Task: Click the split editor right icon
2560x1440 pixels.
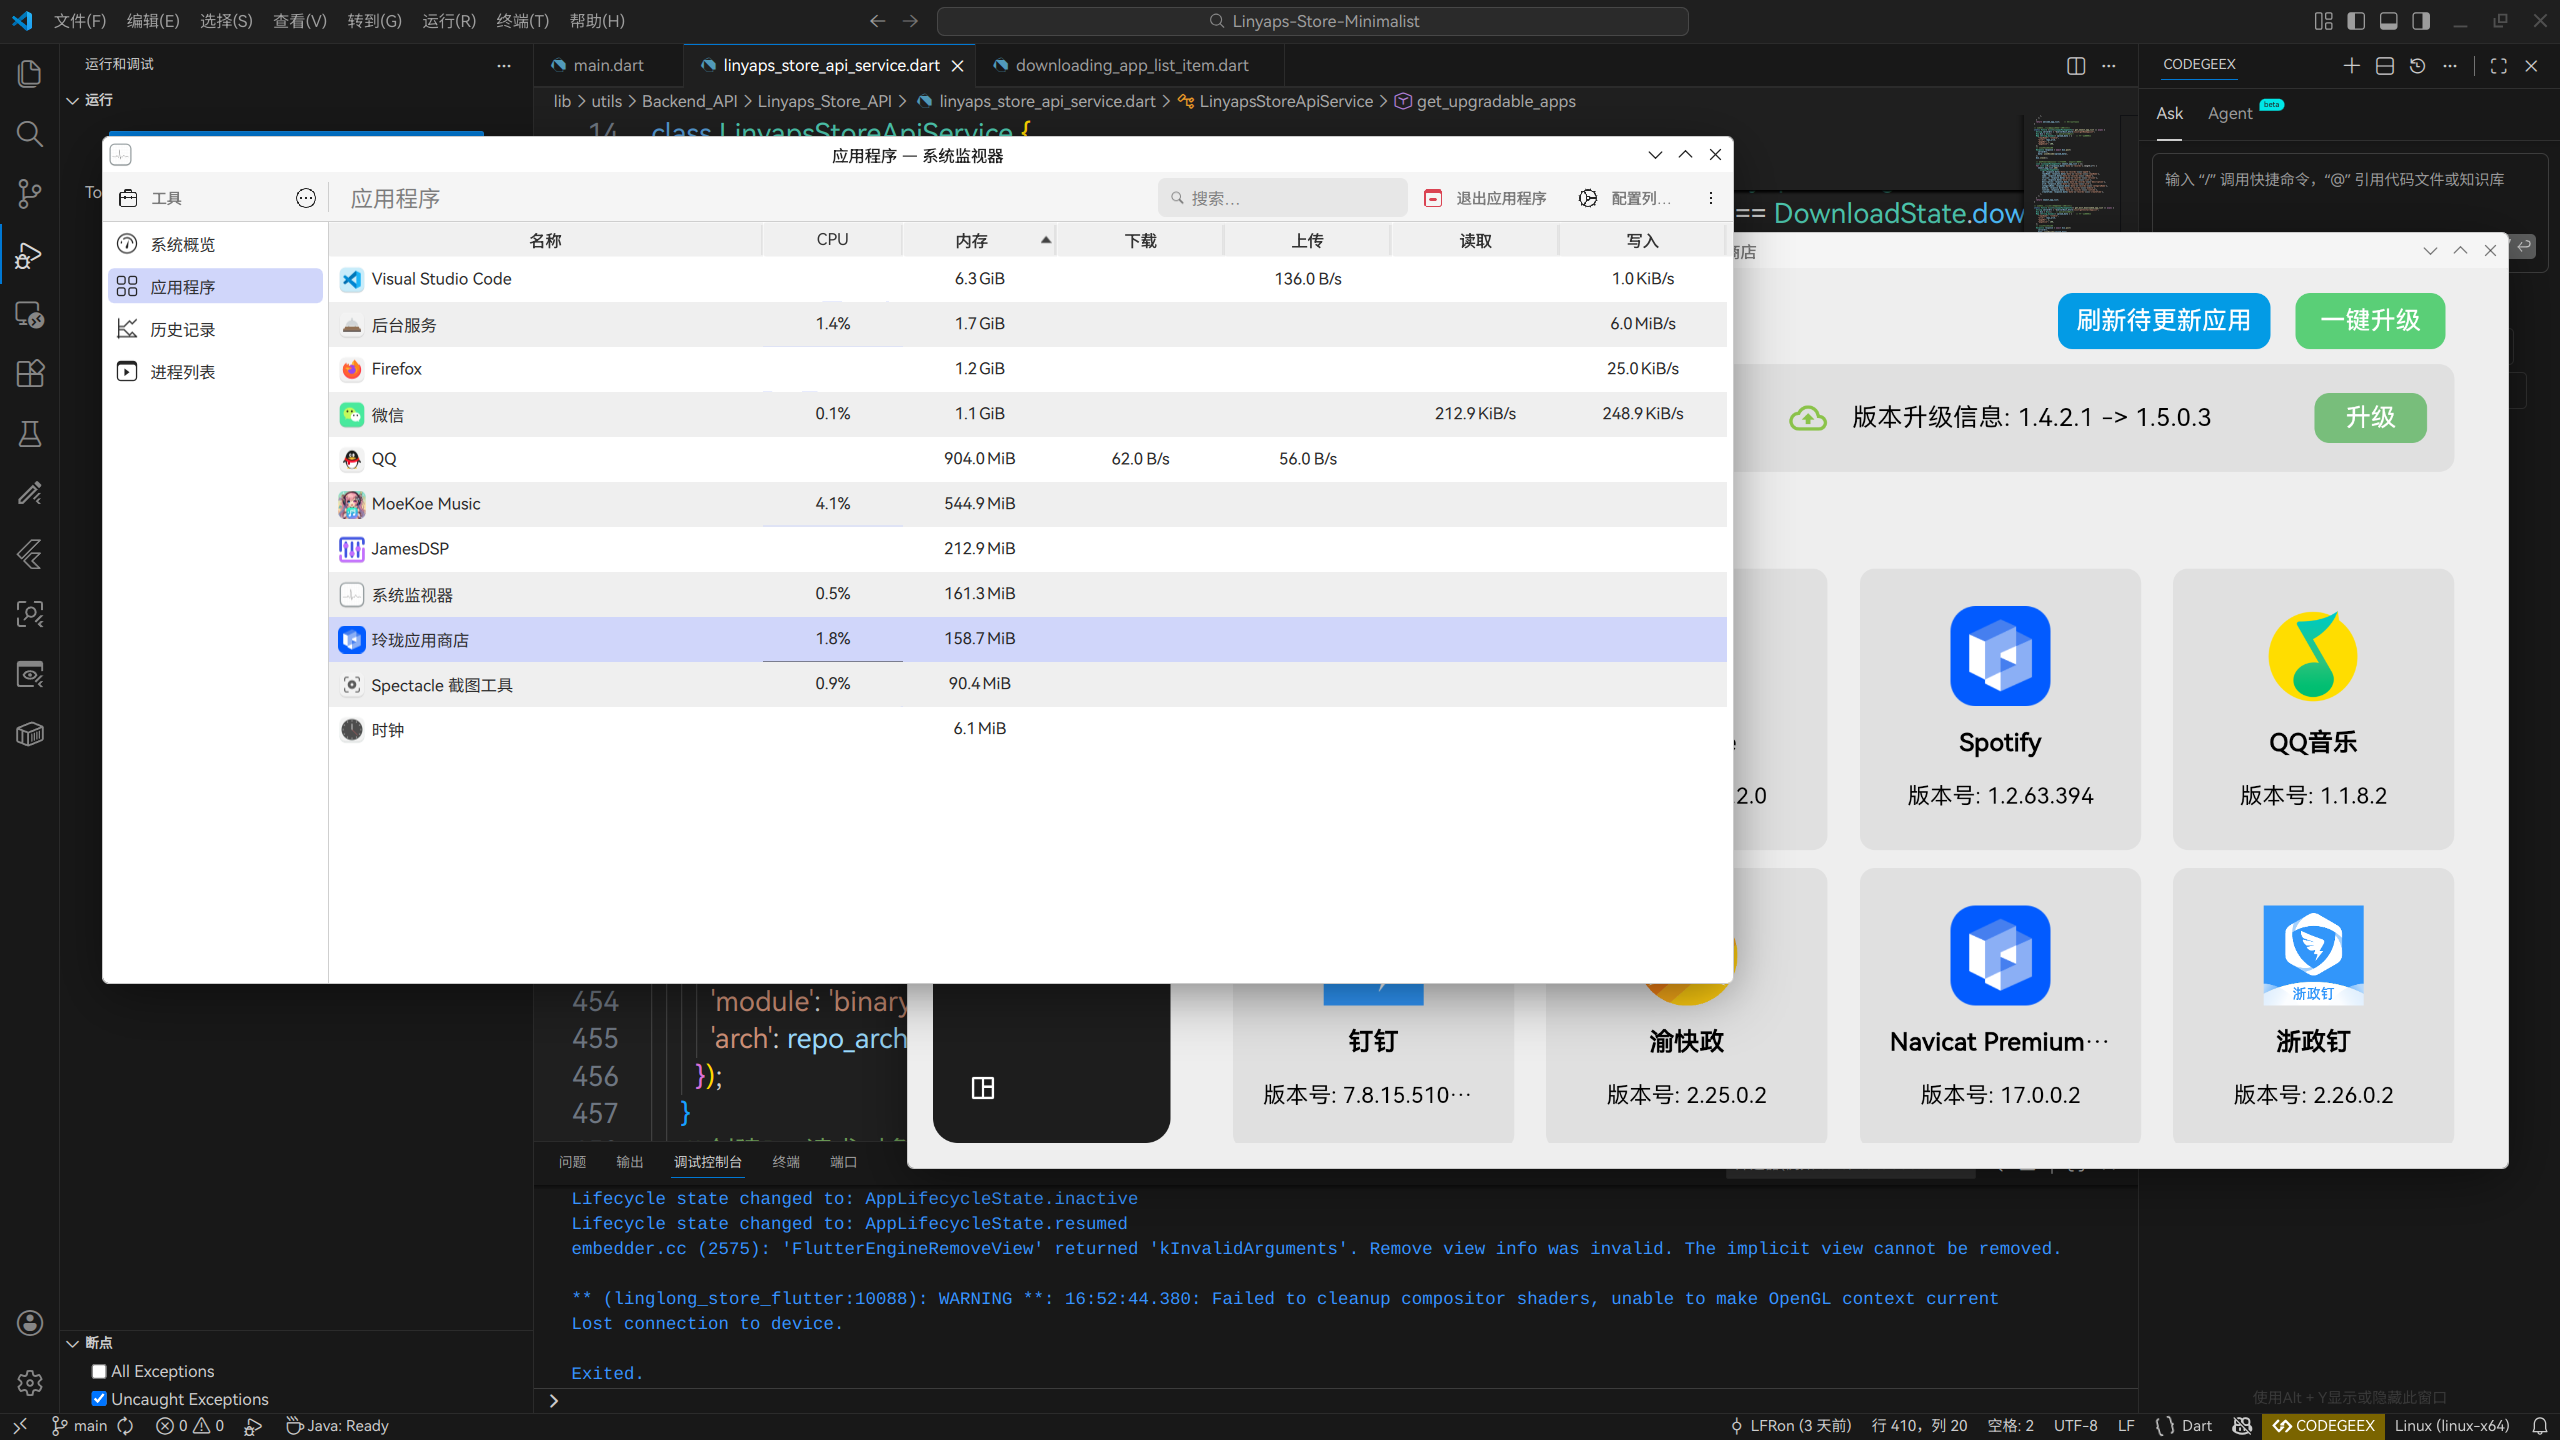Action: pyautogui.click(x=2076, y=66)
